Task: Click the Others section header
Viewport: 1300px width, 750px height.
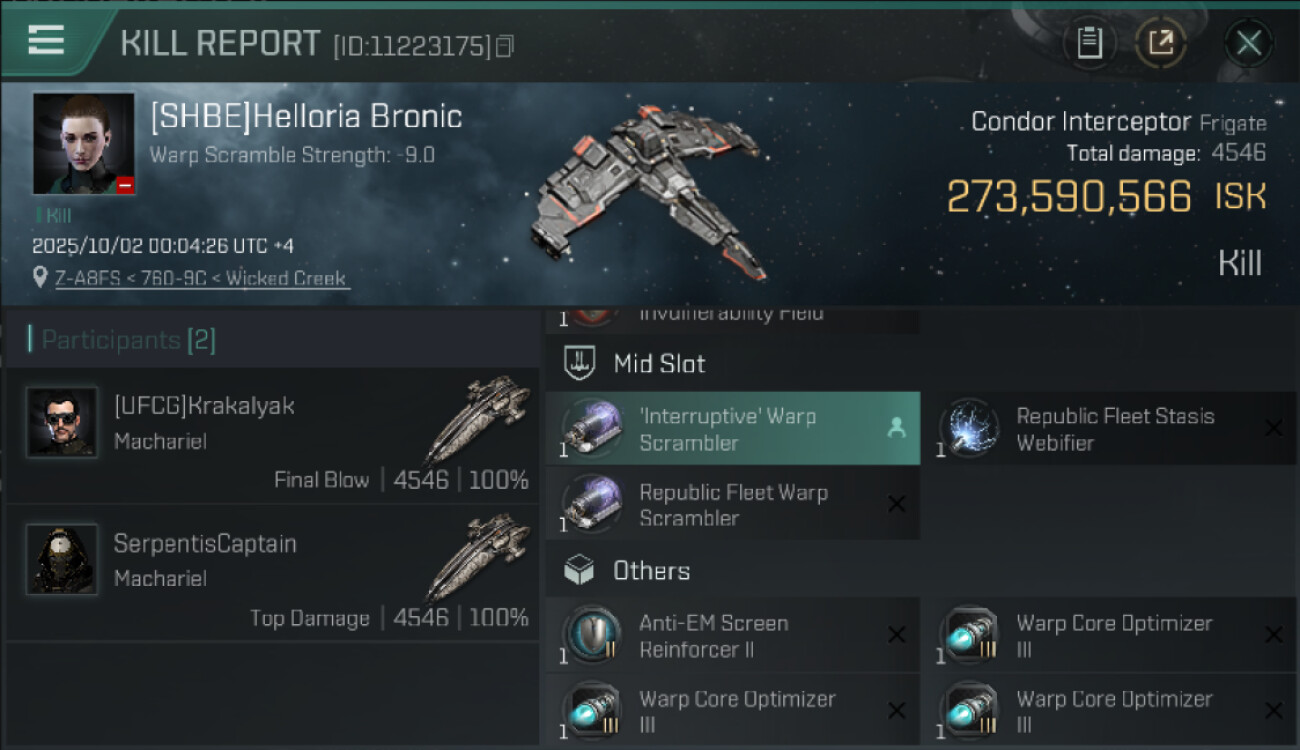Action: pyautogui.click(x=650, y=571)
